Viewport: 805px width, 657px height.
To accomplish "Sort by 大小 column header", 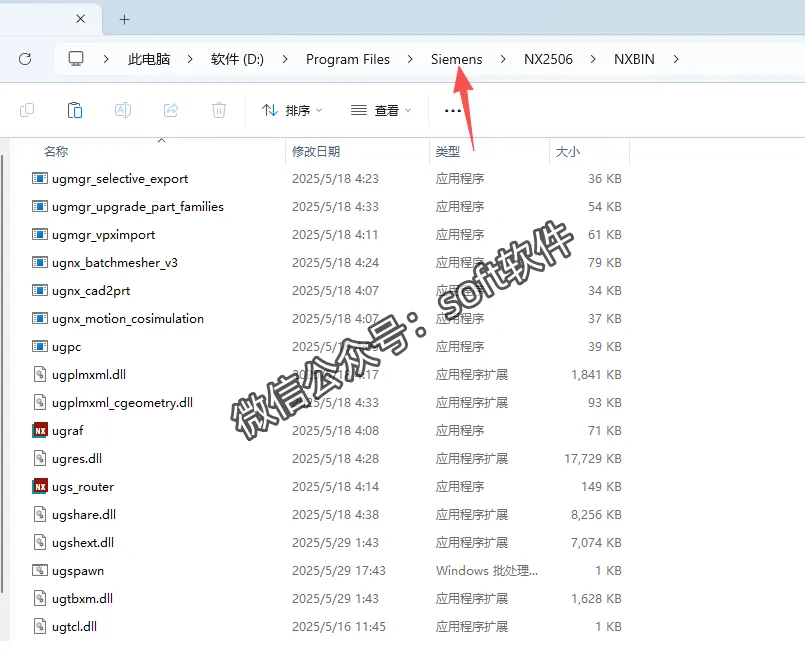I will (568, 151).
